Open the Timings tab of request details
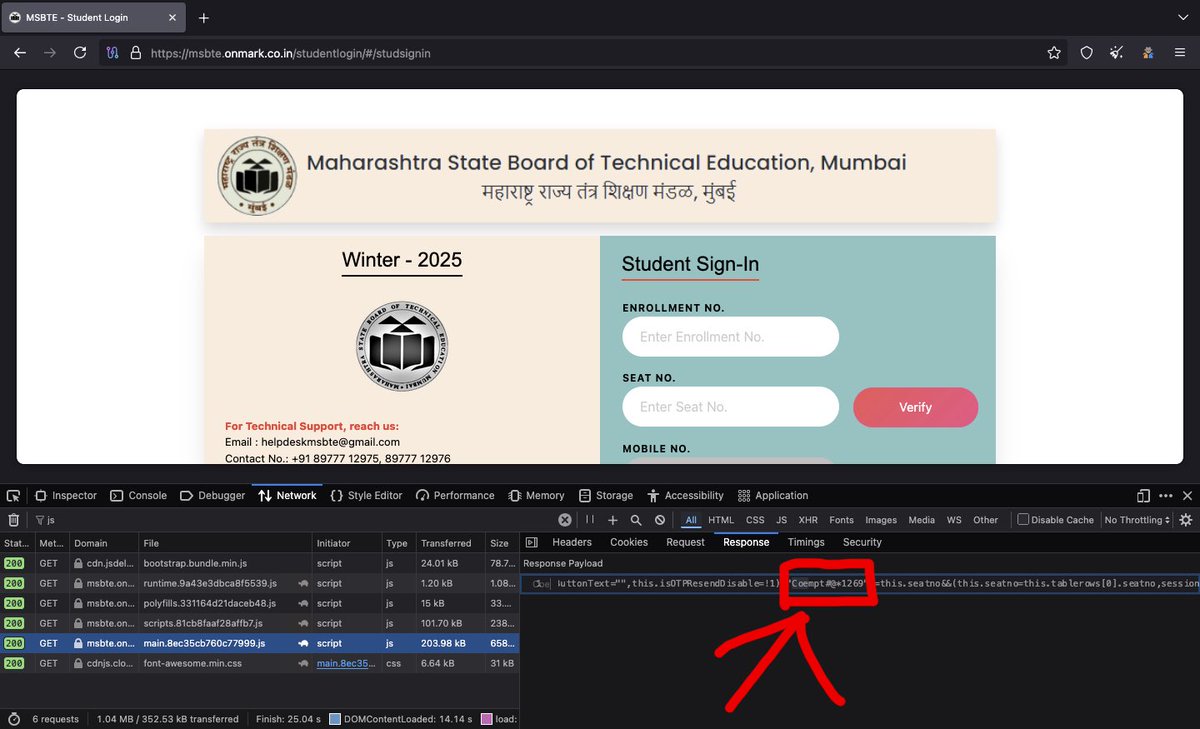 point(806,542)
